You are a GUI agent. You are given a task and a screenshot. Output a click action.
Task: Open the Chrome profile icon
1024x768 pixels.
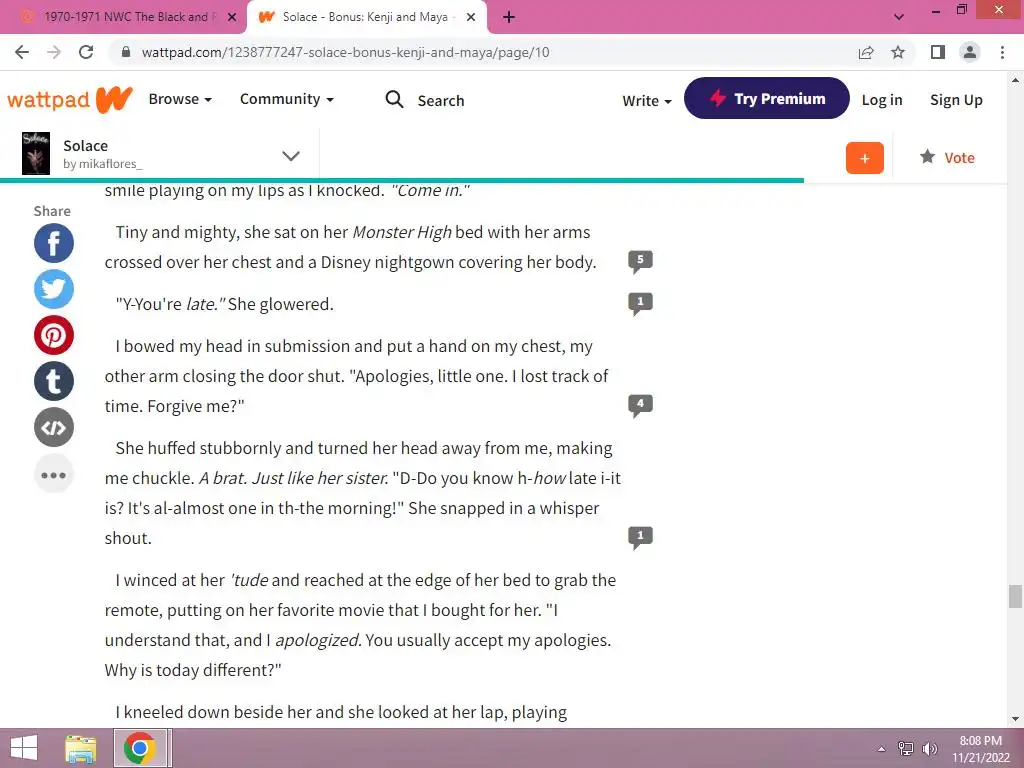[x=970, y=52]
